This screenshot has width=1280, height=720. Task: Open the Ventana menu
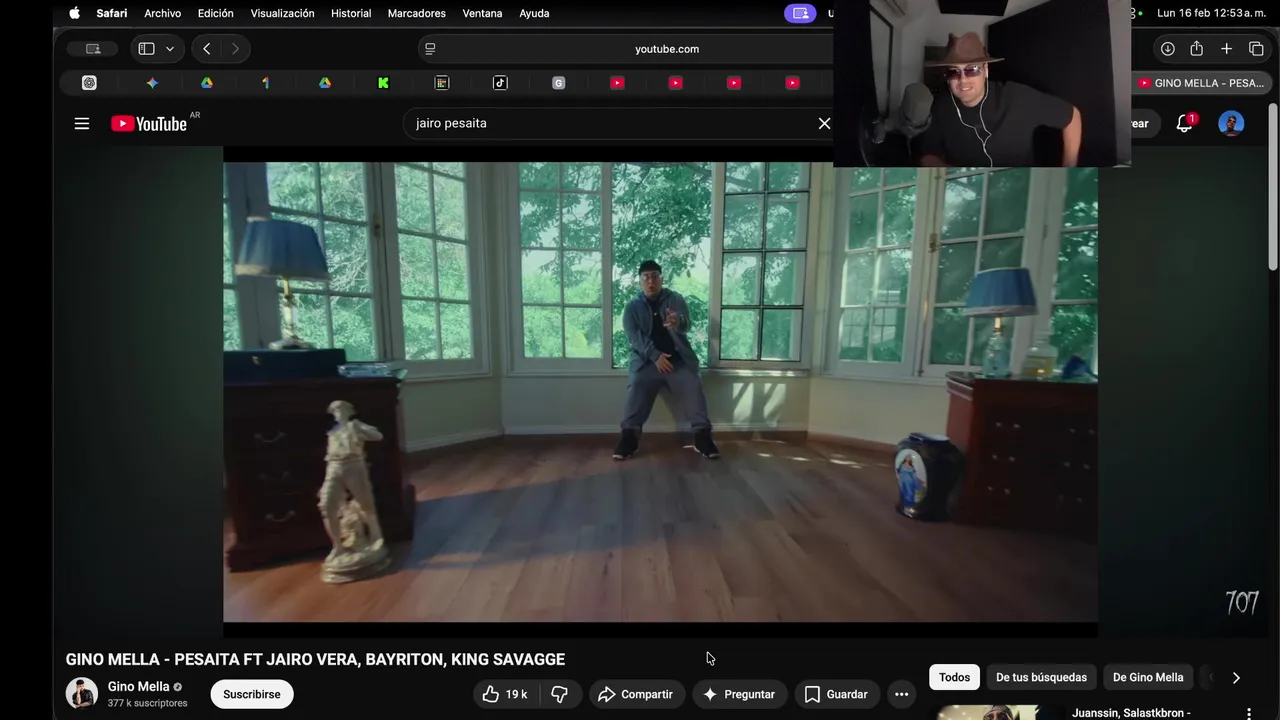[482, 13]
